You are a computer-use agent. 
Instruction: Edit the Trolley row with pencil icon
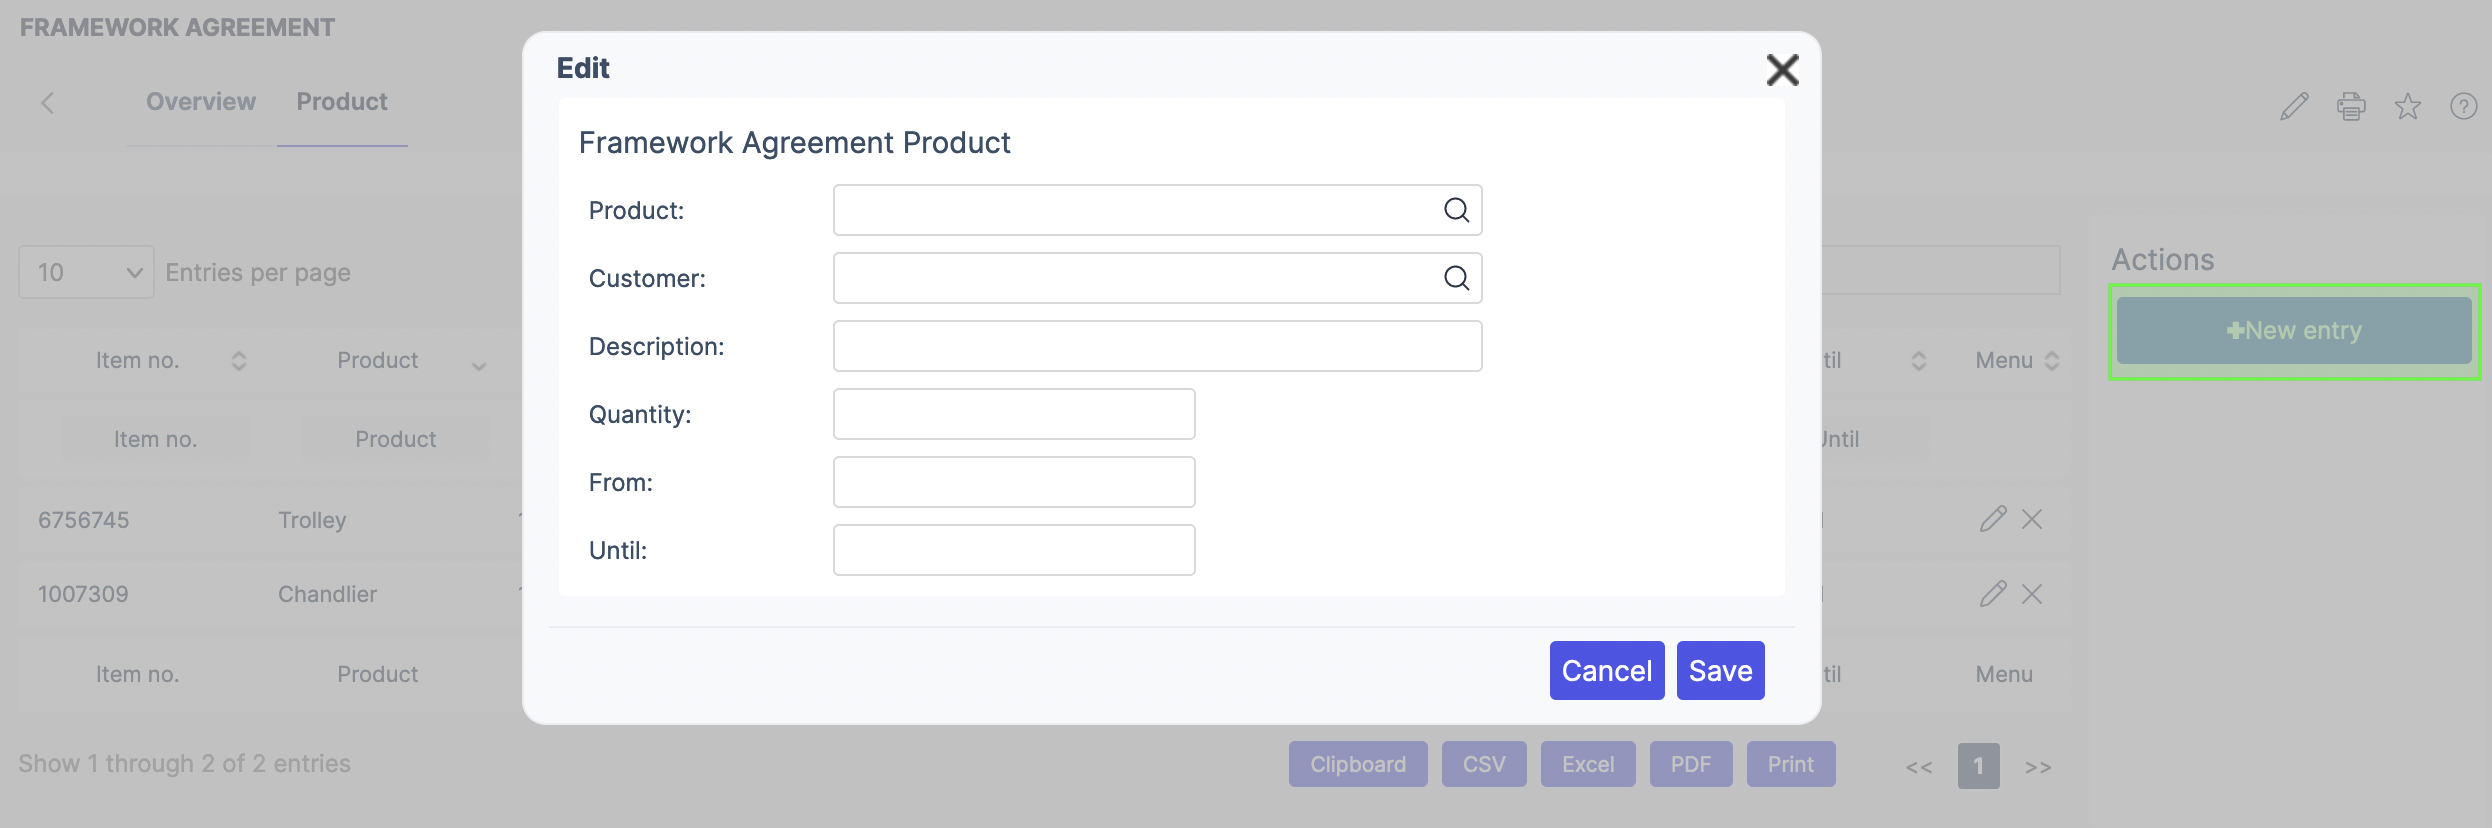click(1992, 519)
